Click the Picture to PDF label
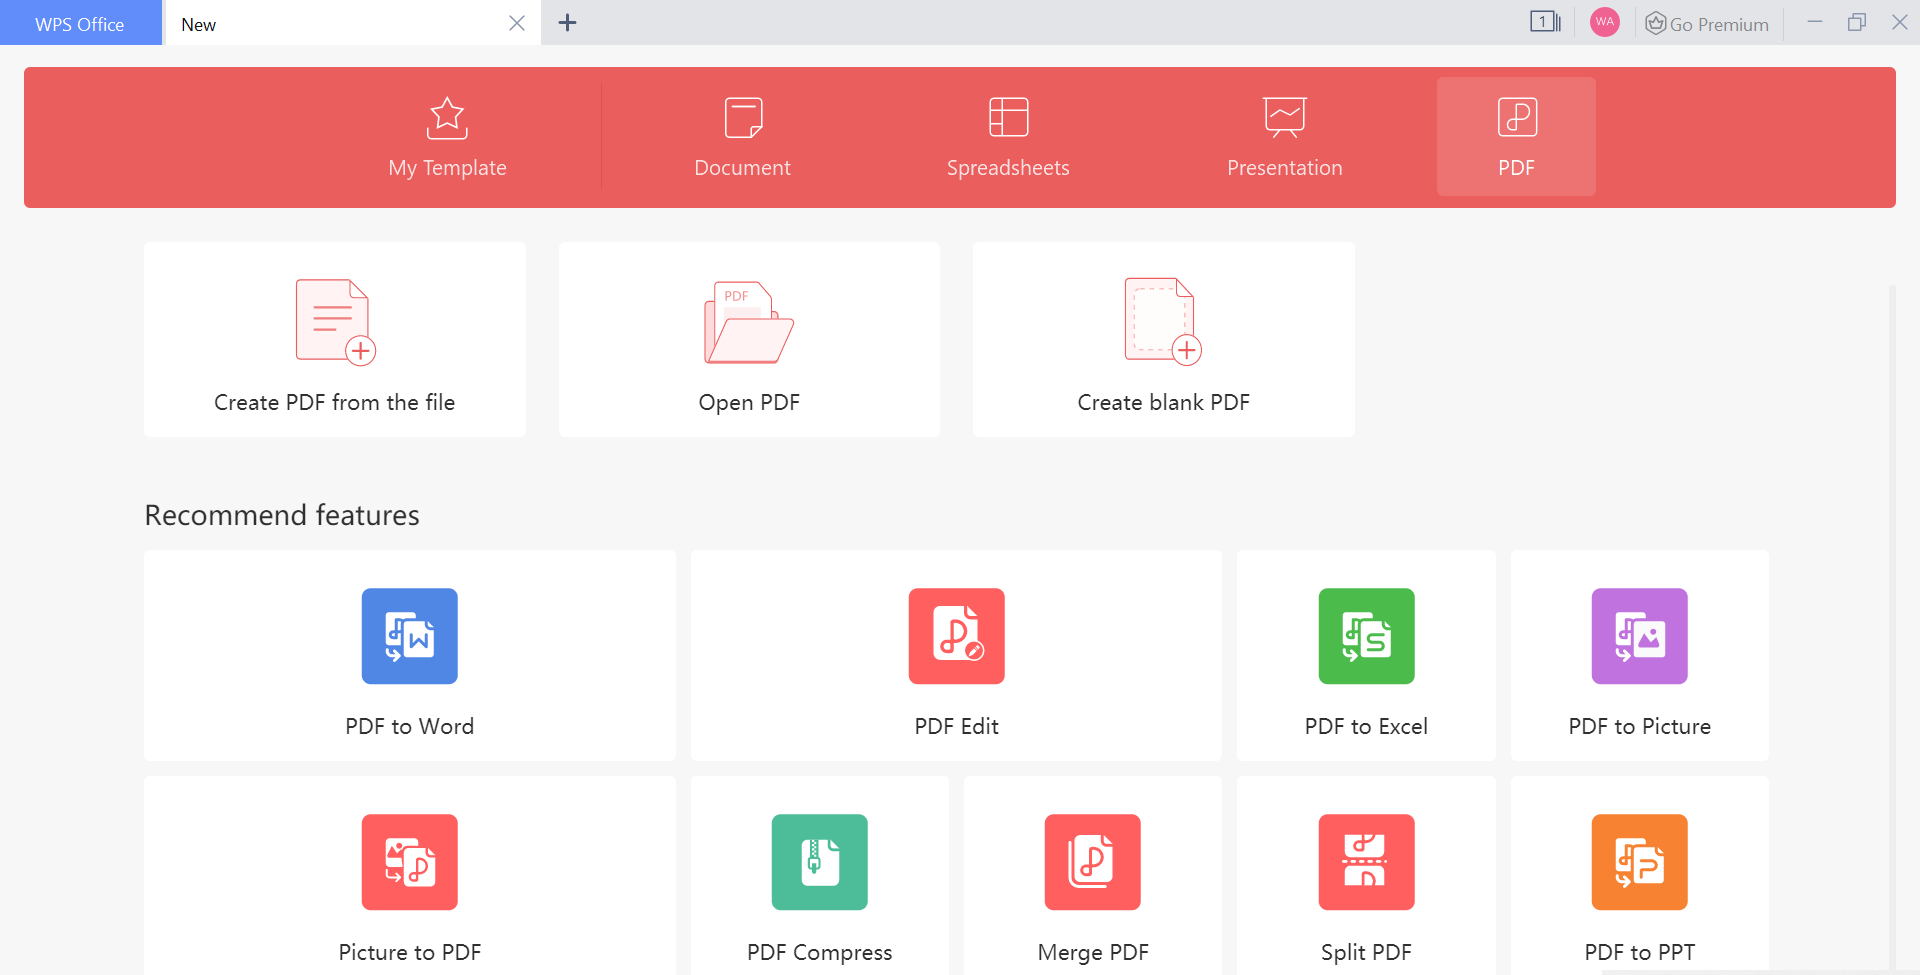The image size is (1920, 975). (410, 952)
